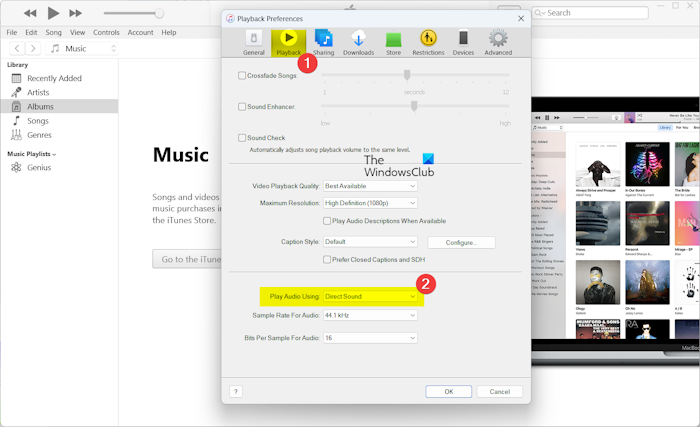Click the Next track fast-forward button
Image resolution: width=700 pixels, height=427 pixels.
(x=75, y=13)
